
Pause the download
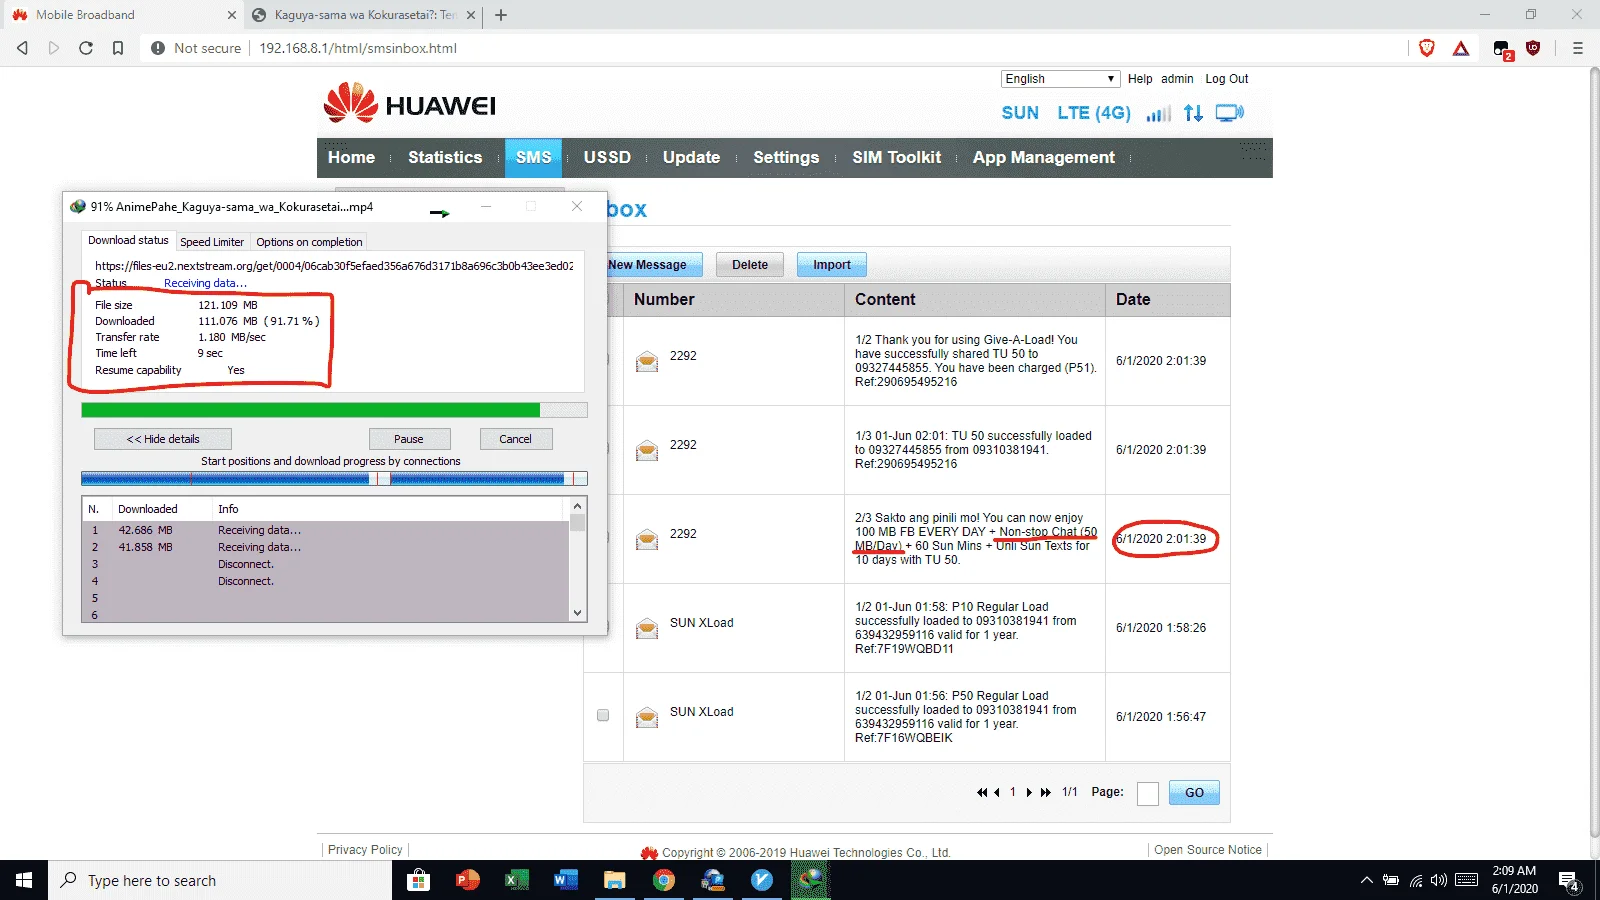coord(409,439)
